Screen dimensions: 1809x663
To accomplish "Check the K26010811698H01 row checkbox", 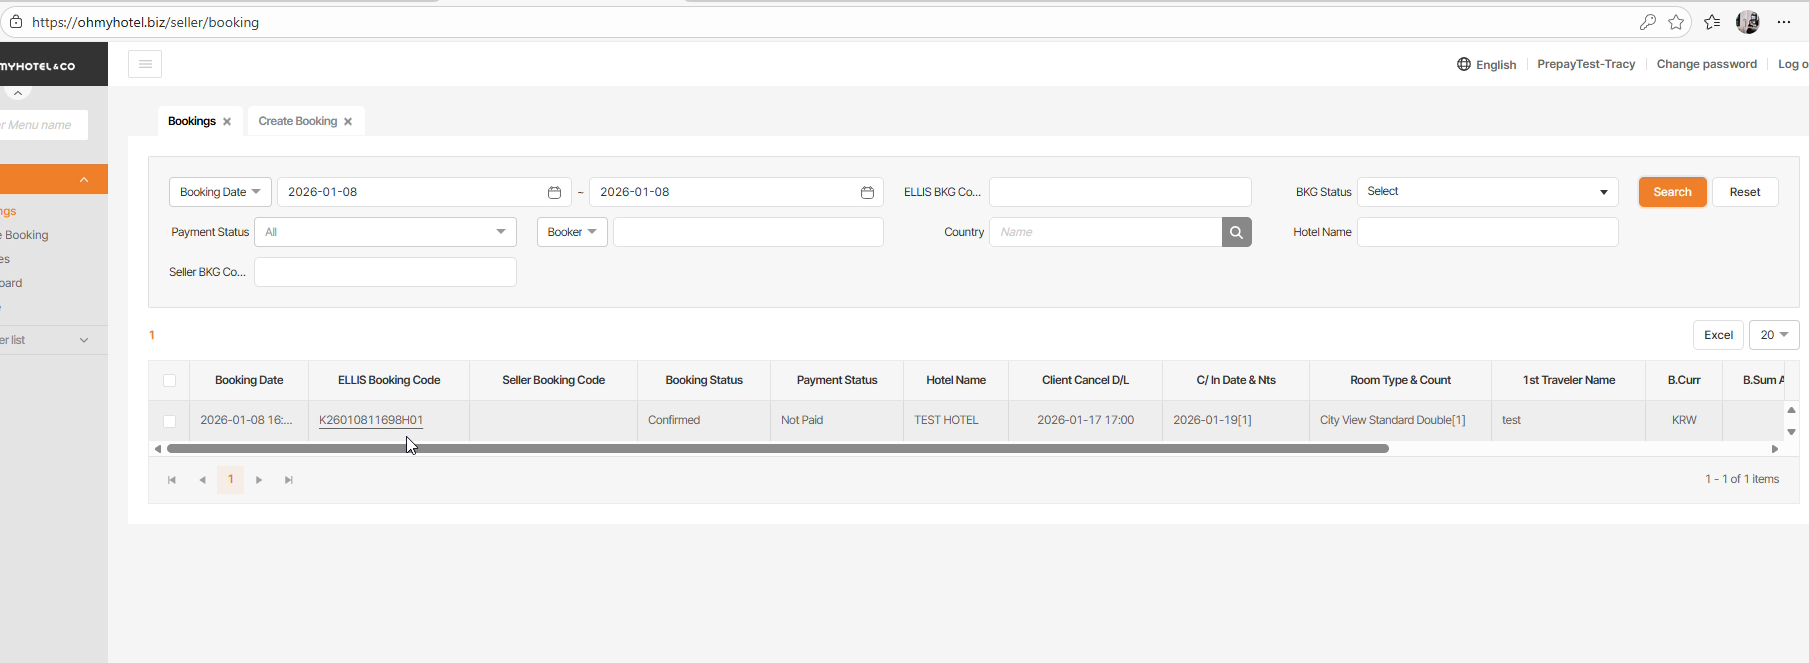I will tap(169, 421).
